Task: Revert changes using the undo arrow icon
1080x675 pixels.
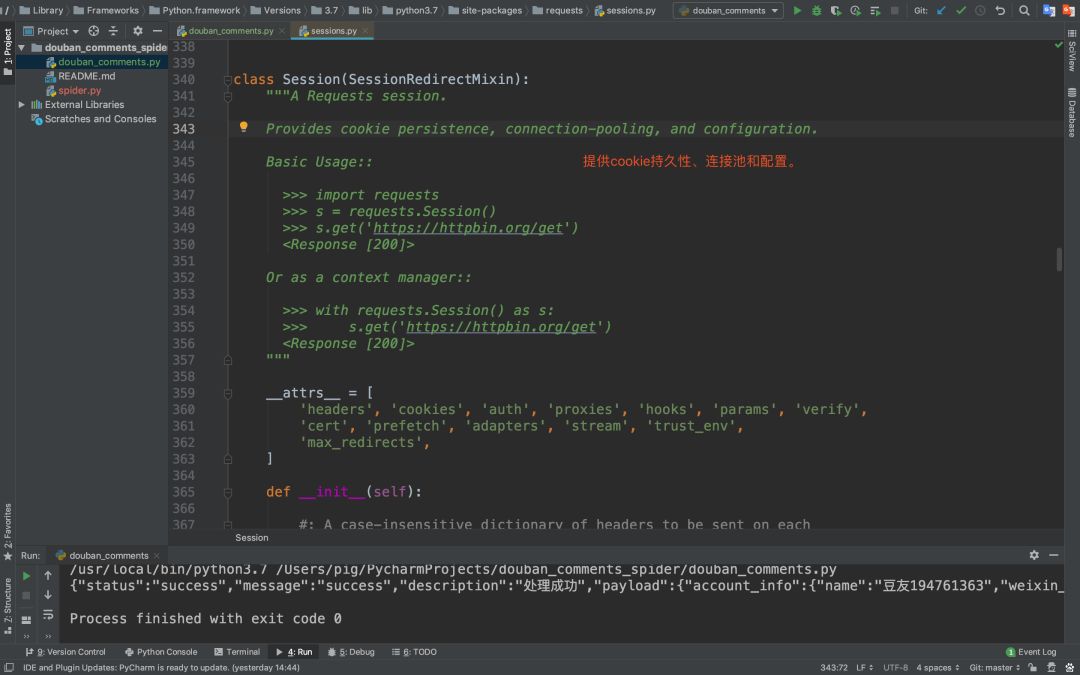Action: (1000, 10)
